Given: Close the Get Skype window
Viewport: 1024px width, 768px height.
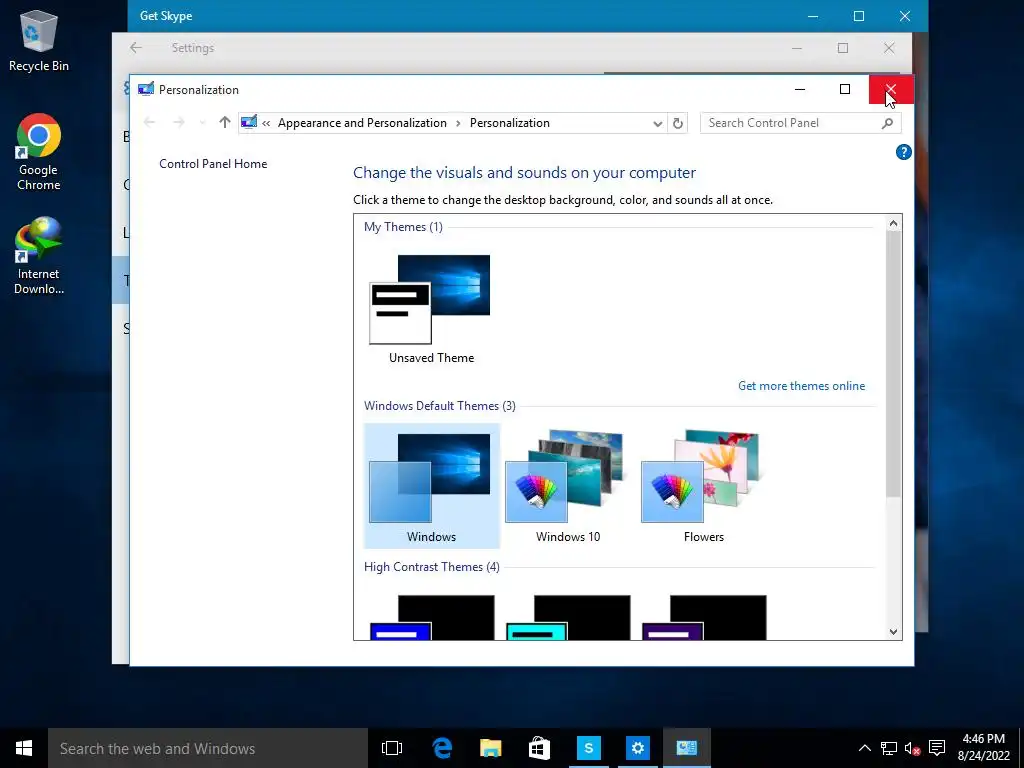Looking at the screenshot, I should (904, 16).
